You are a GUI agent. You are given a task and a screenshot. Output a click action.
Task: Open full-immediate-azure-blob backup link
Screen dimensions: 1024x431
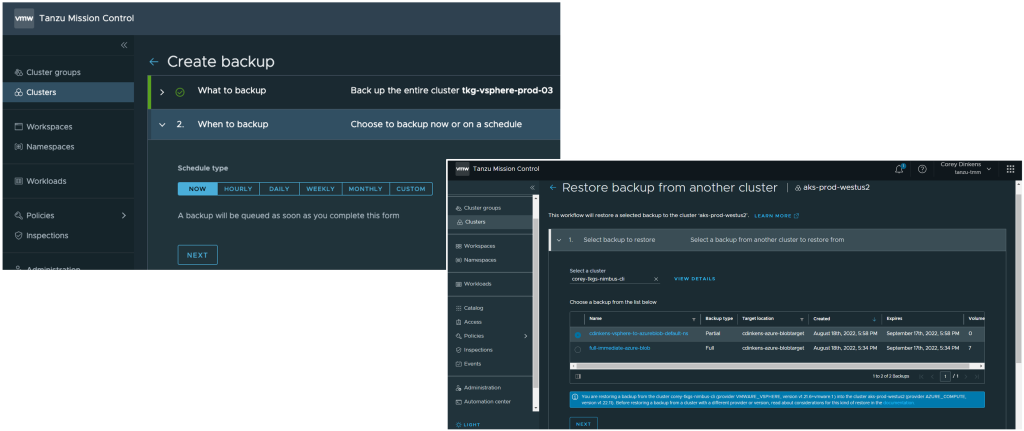coord(620,348)
